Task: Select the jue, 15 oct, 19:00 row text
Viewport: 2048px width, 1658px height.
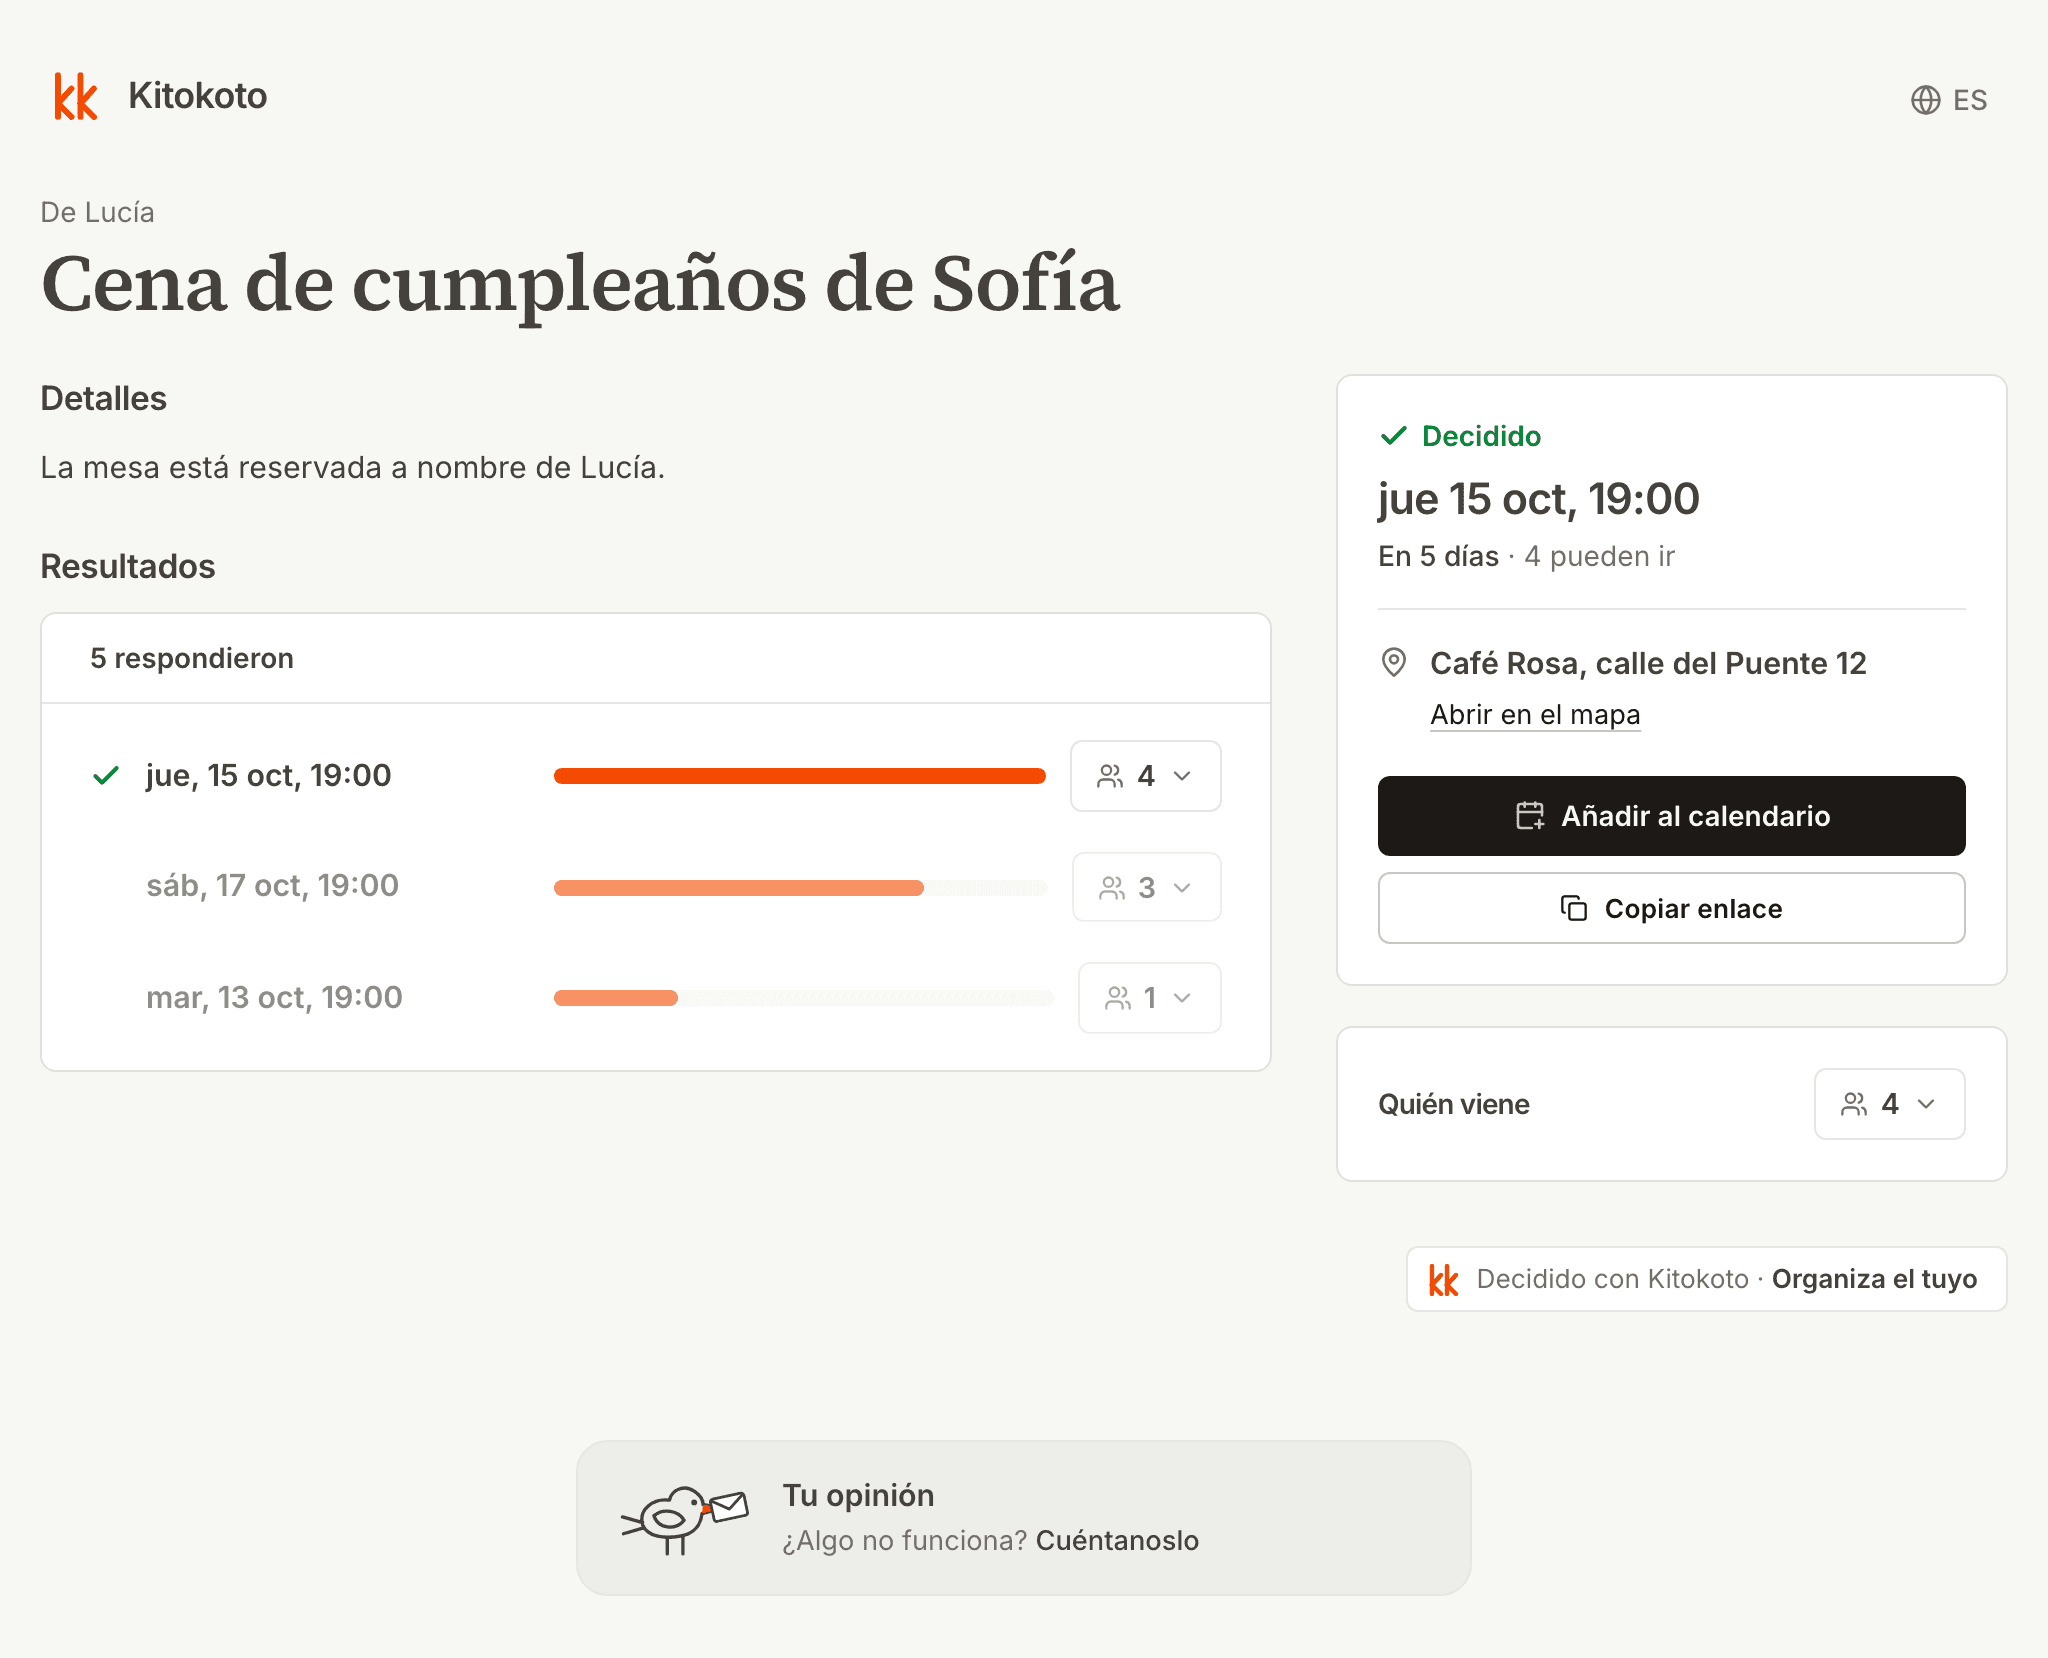Action: coord(268,776)
